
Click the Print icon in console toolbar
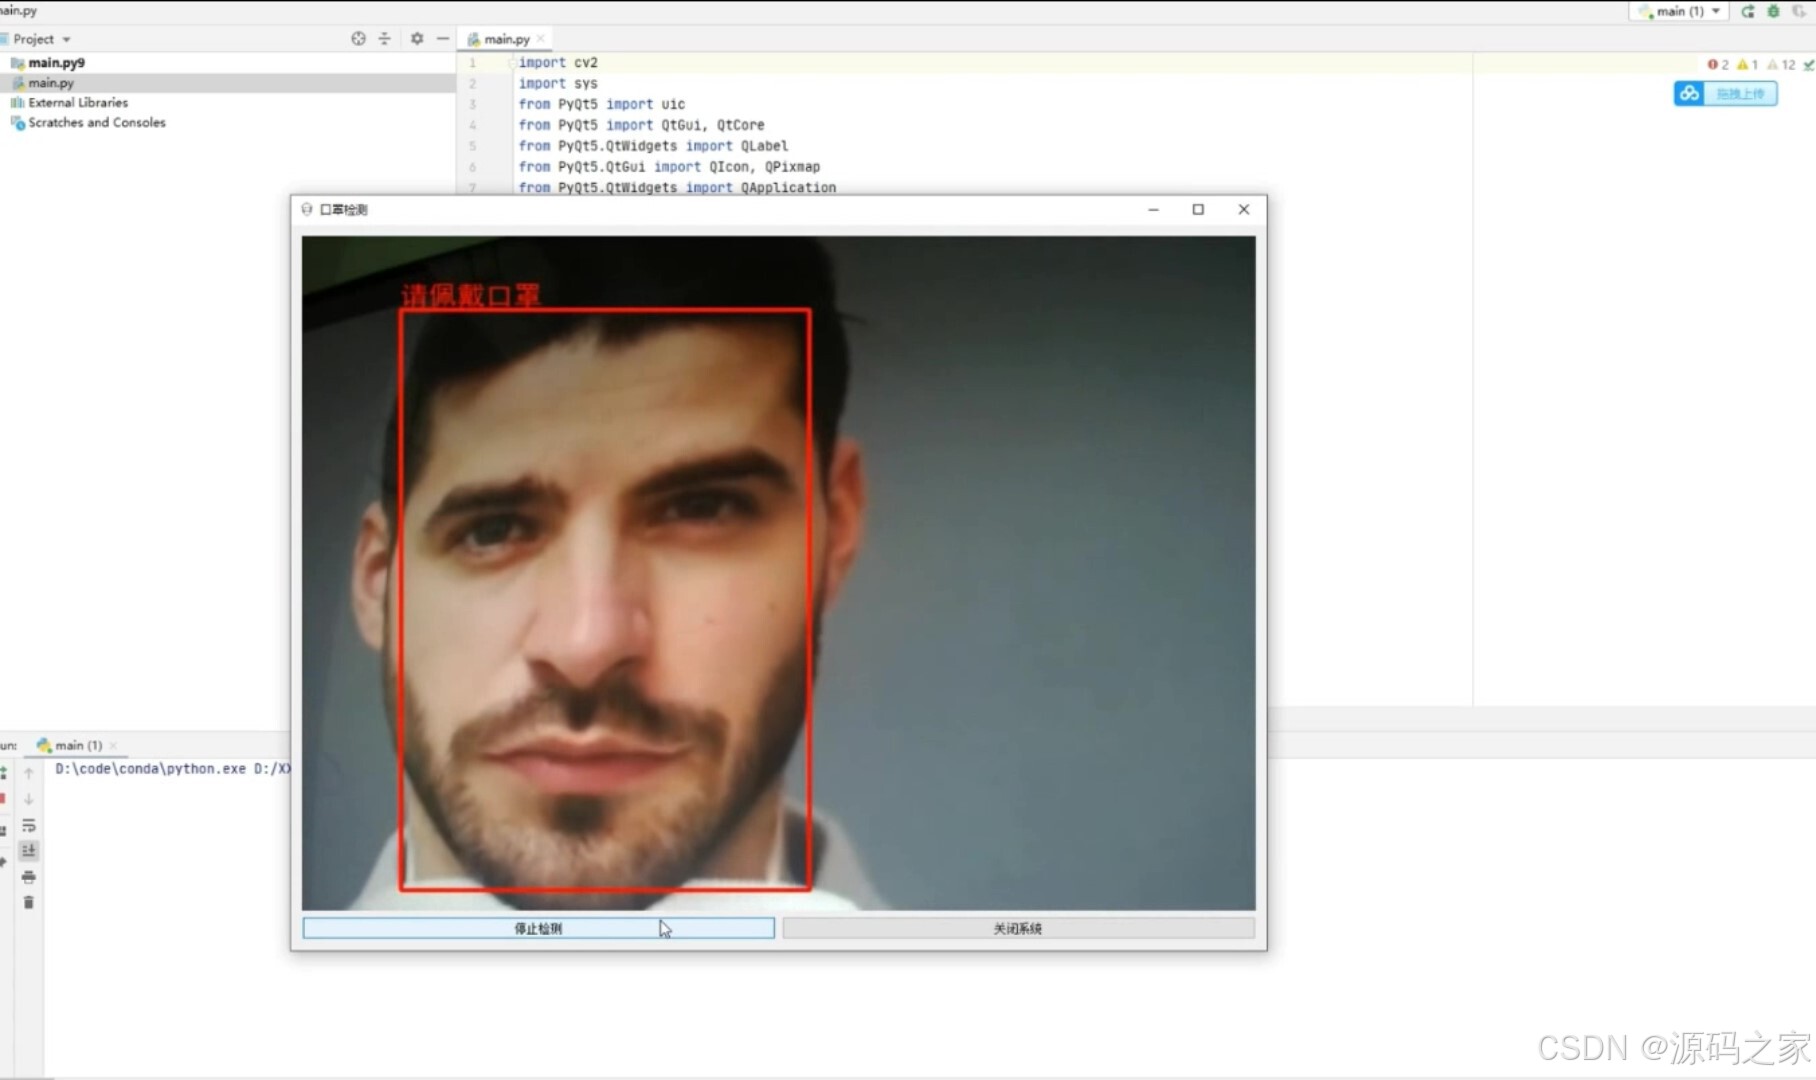click(29, 876)
